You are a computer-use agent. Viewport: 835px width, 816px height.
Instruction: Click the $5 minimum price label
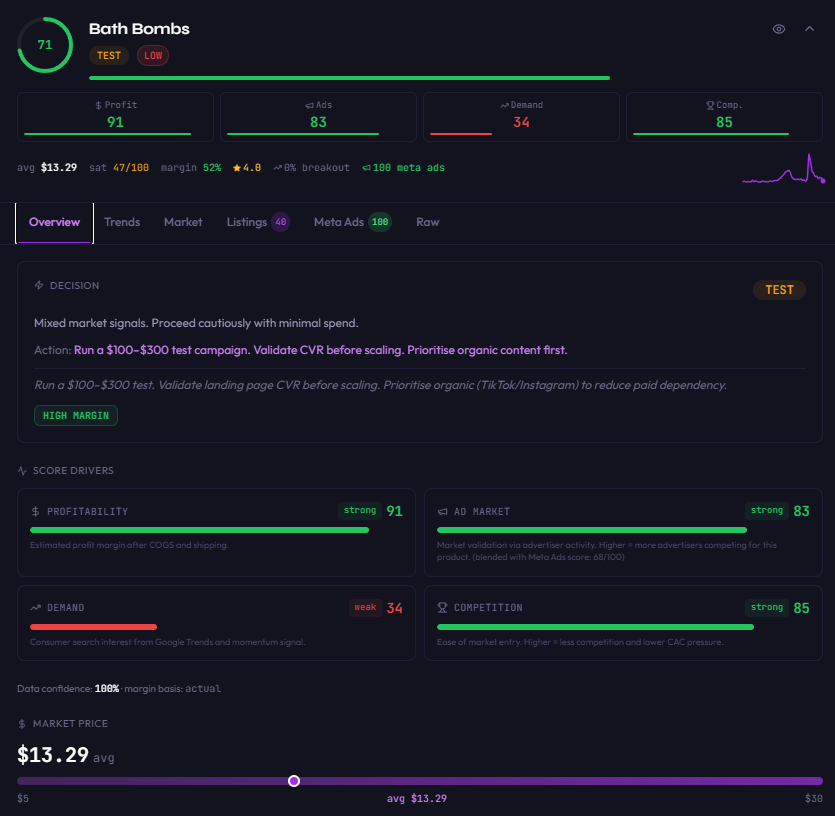23,798
